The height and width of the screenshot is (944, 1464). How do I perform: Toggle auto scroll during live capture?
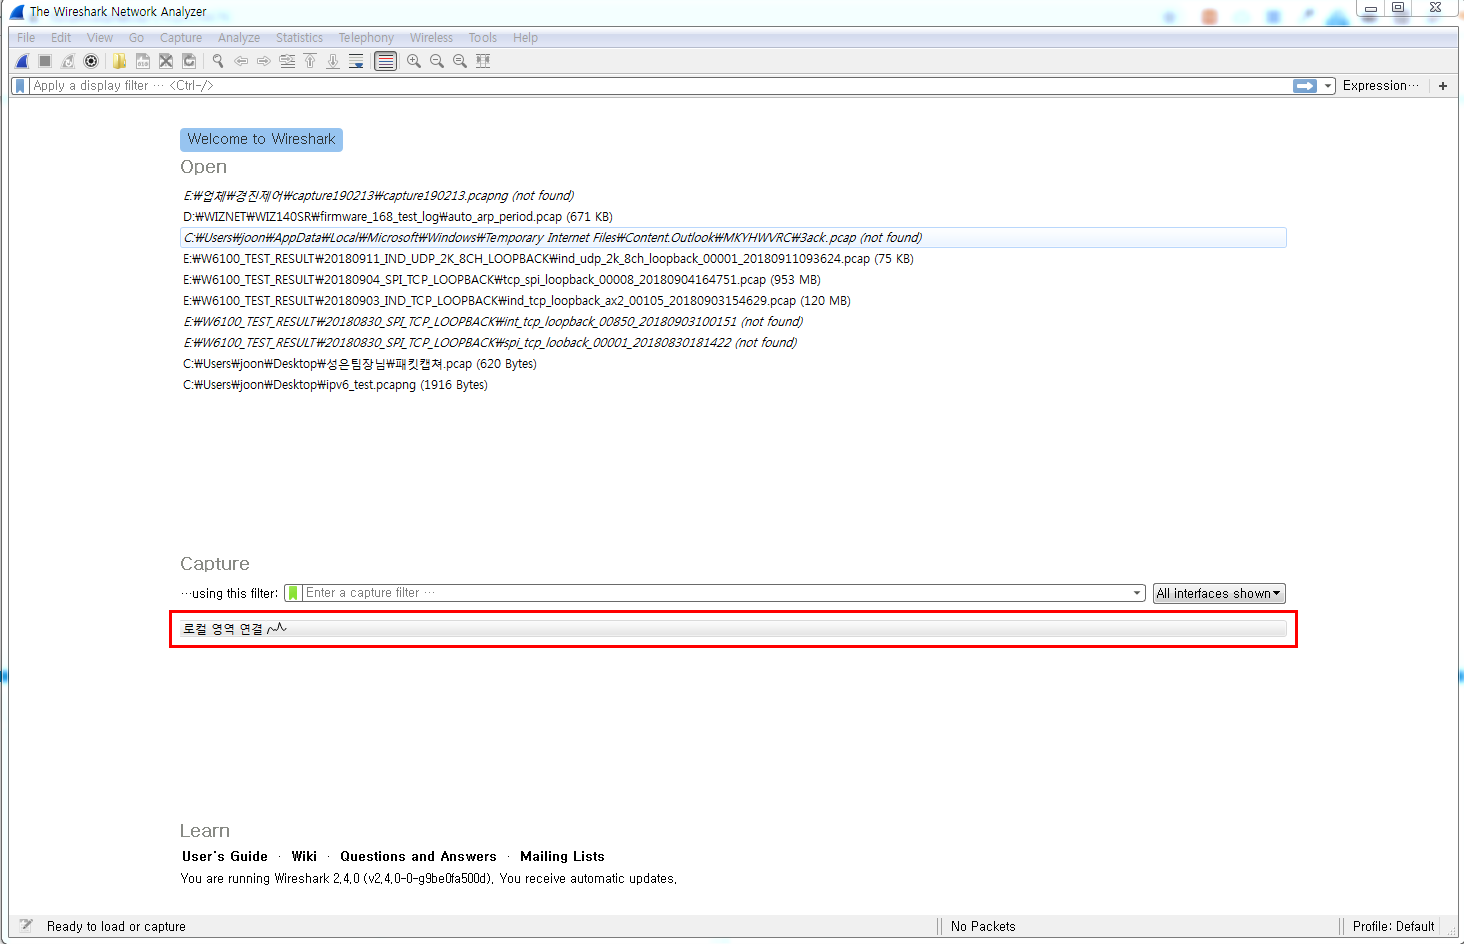point(356,61)
